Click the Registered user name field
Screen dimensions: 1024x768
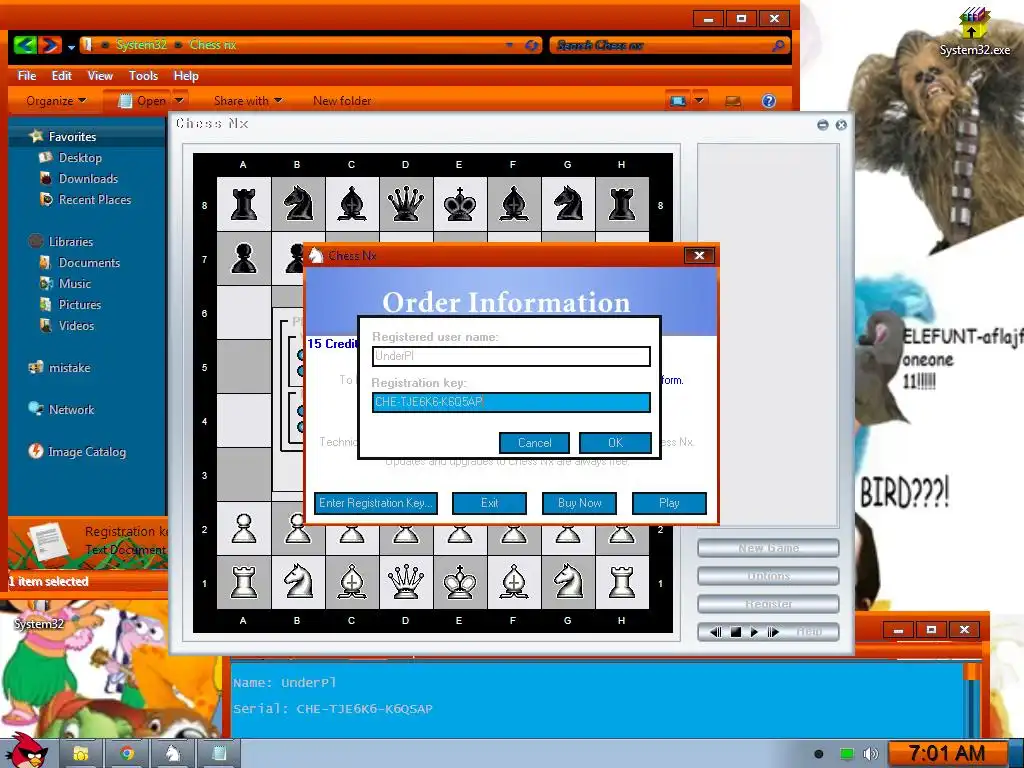coord(511,356)
